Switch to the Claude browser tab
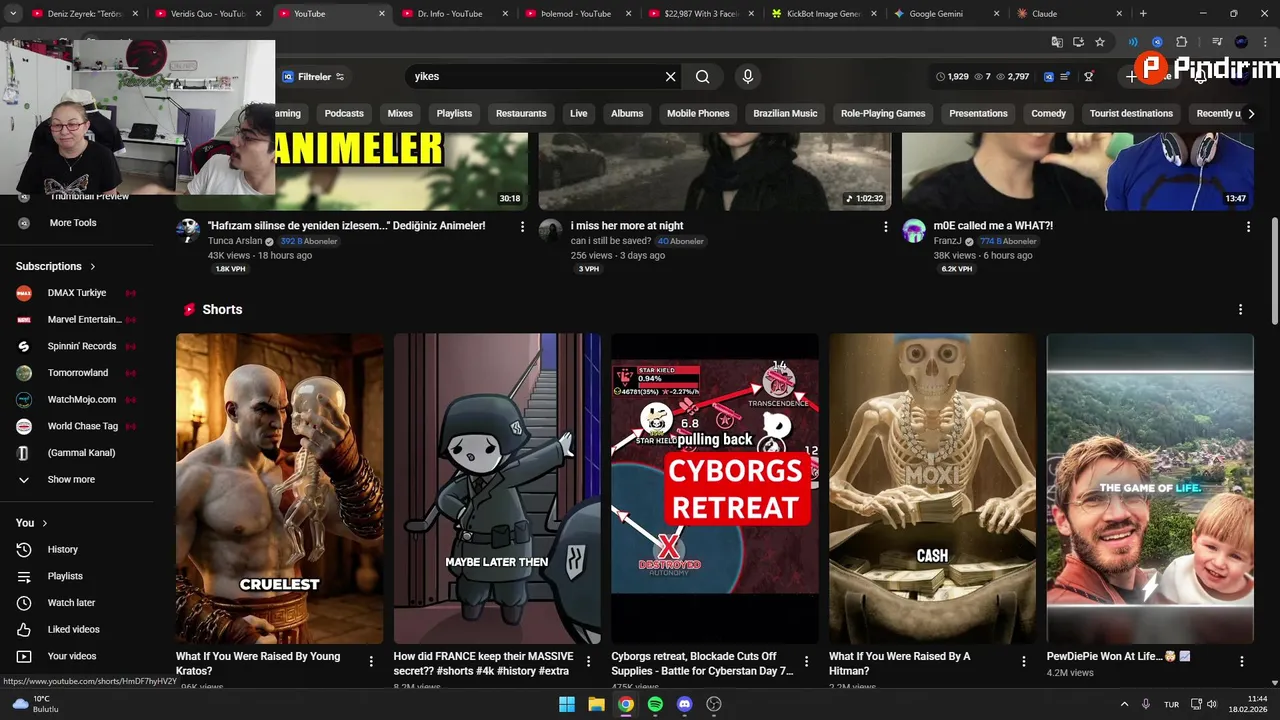1280x720 pixels. click(1070, 14)
